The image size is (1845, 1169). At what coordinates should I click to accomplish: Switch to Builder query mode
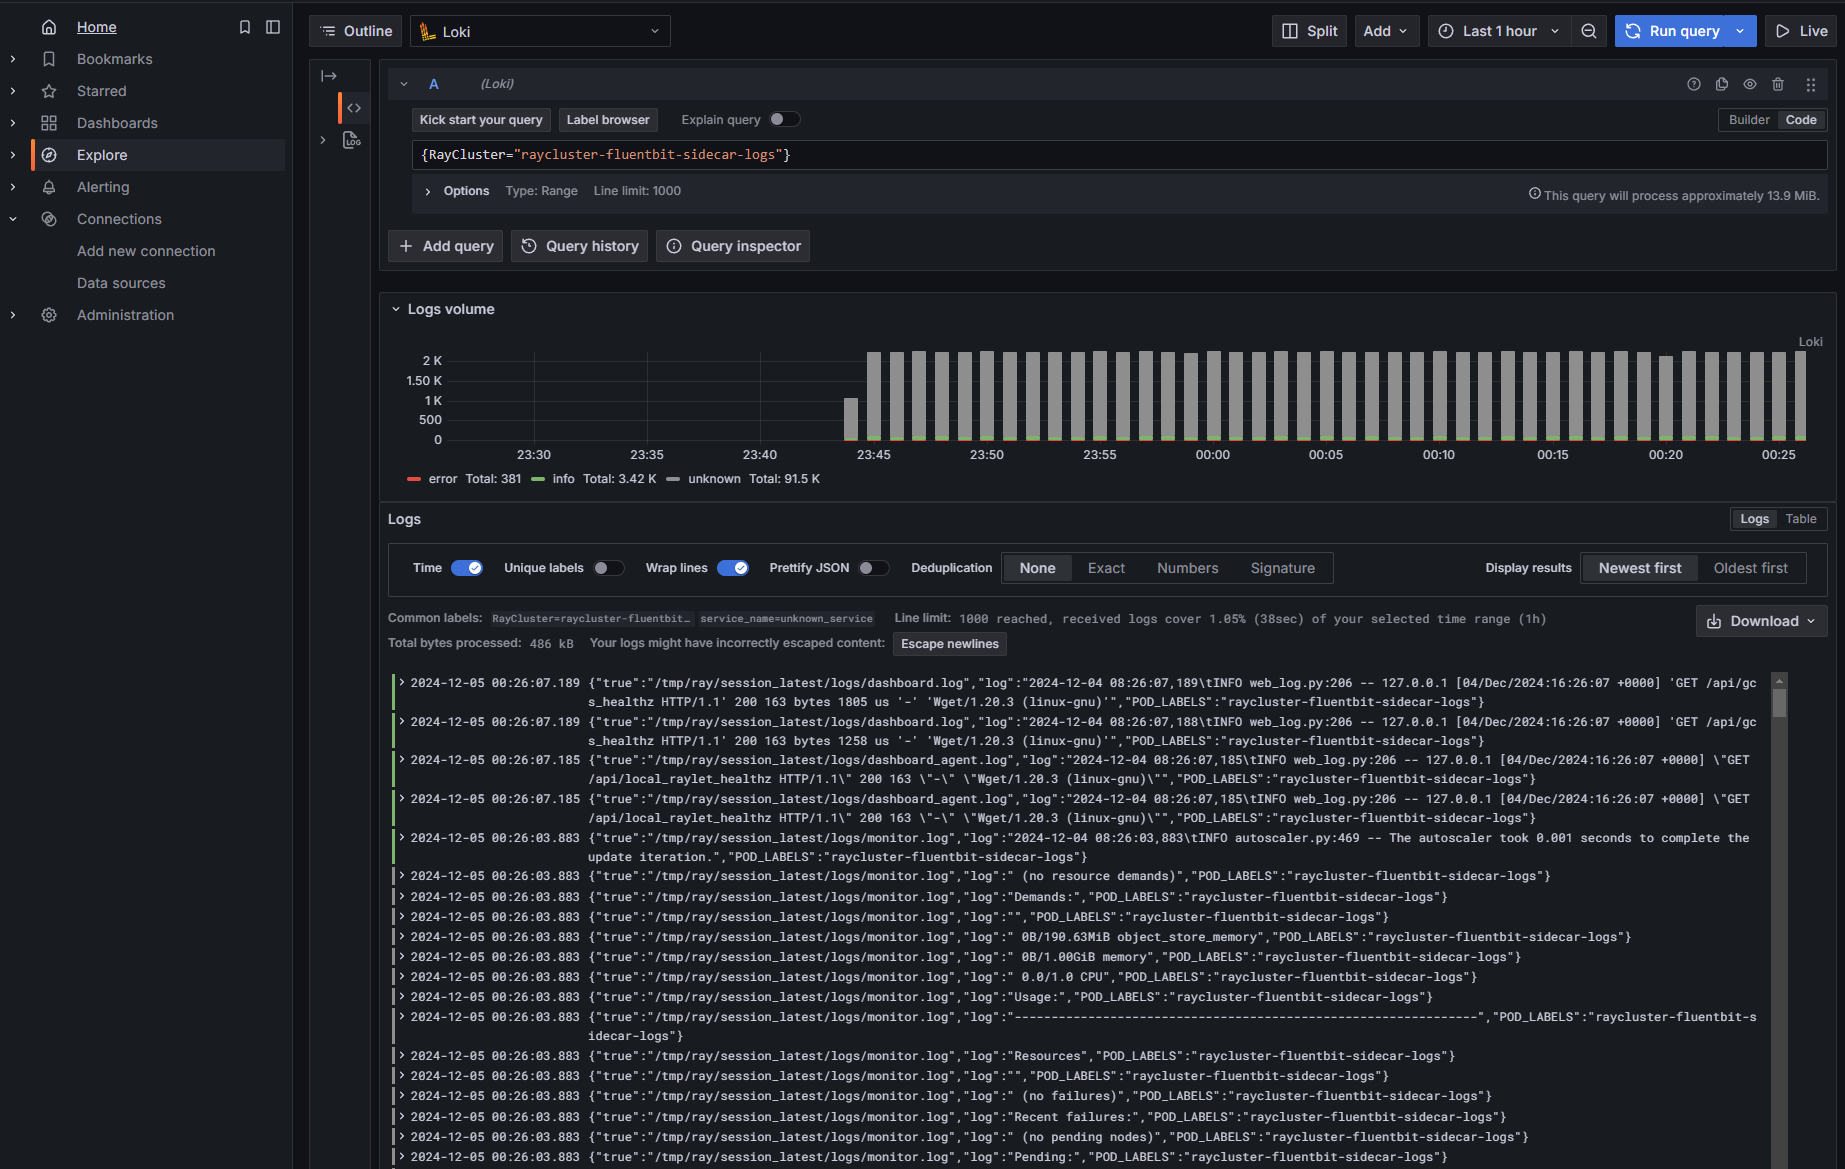[1749, 120]
